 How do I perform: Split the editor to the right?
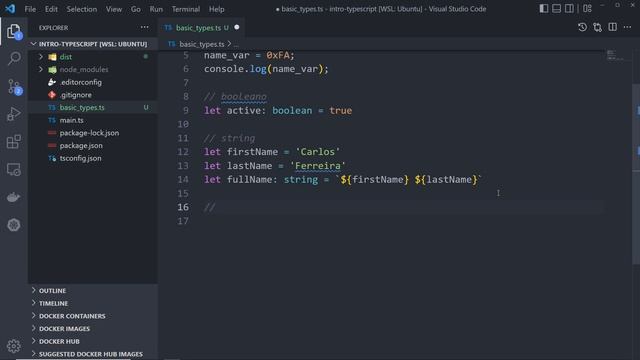613,27
